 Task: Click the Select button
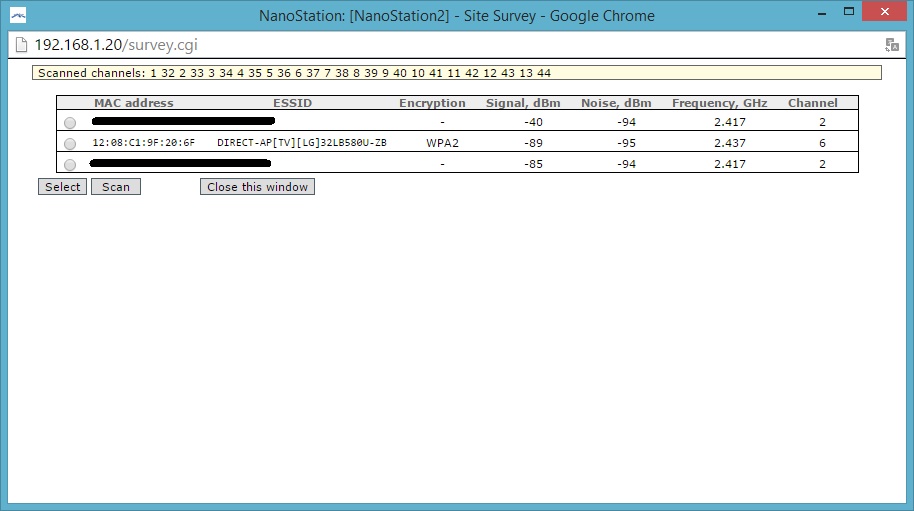click(x=62, y=187)
